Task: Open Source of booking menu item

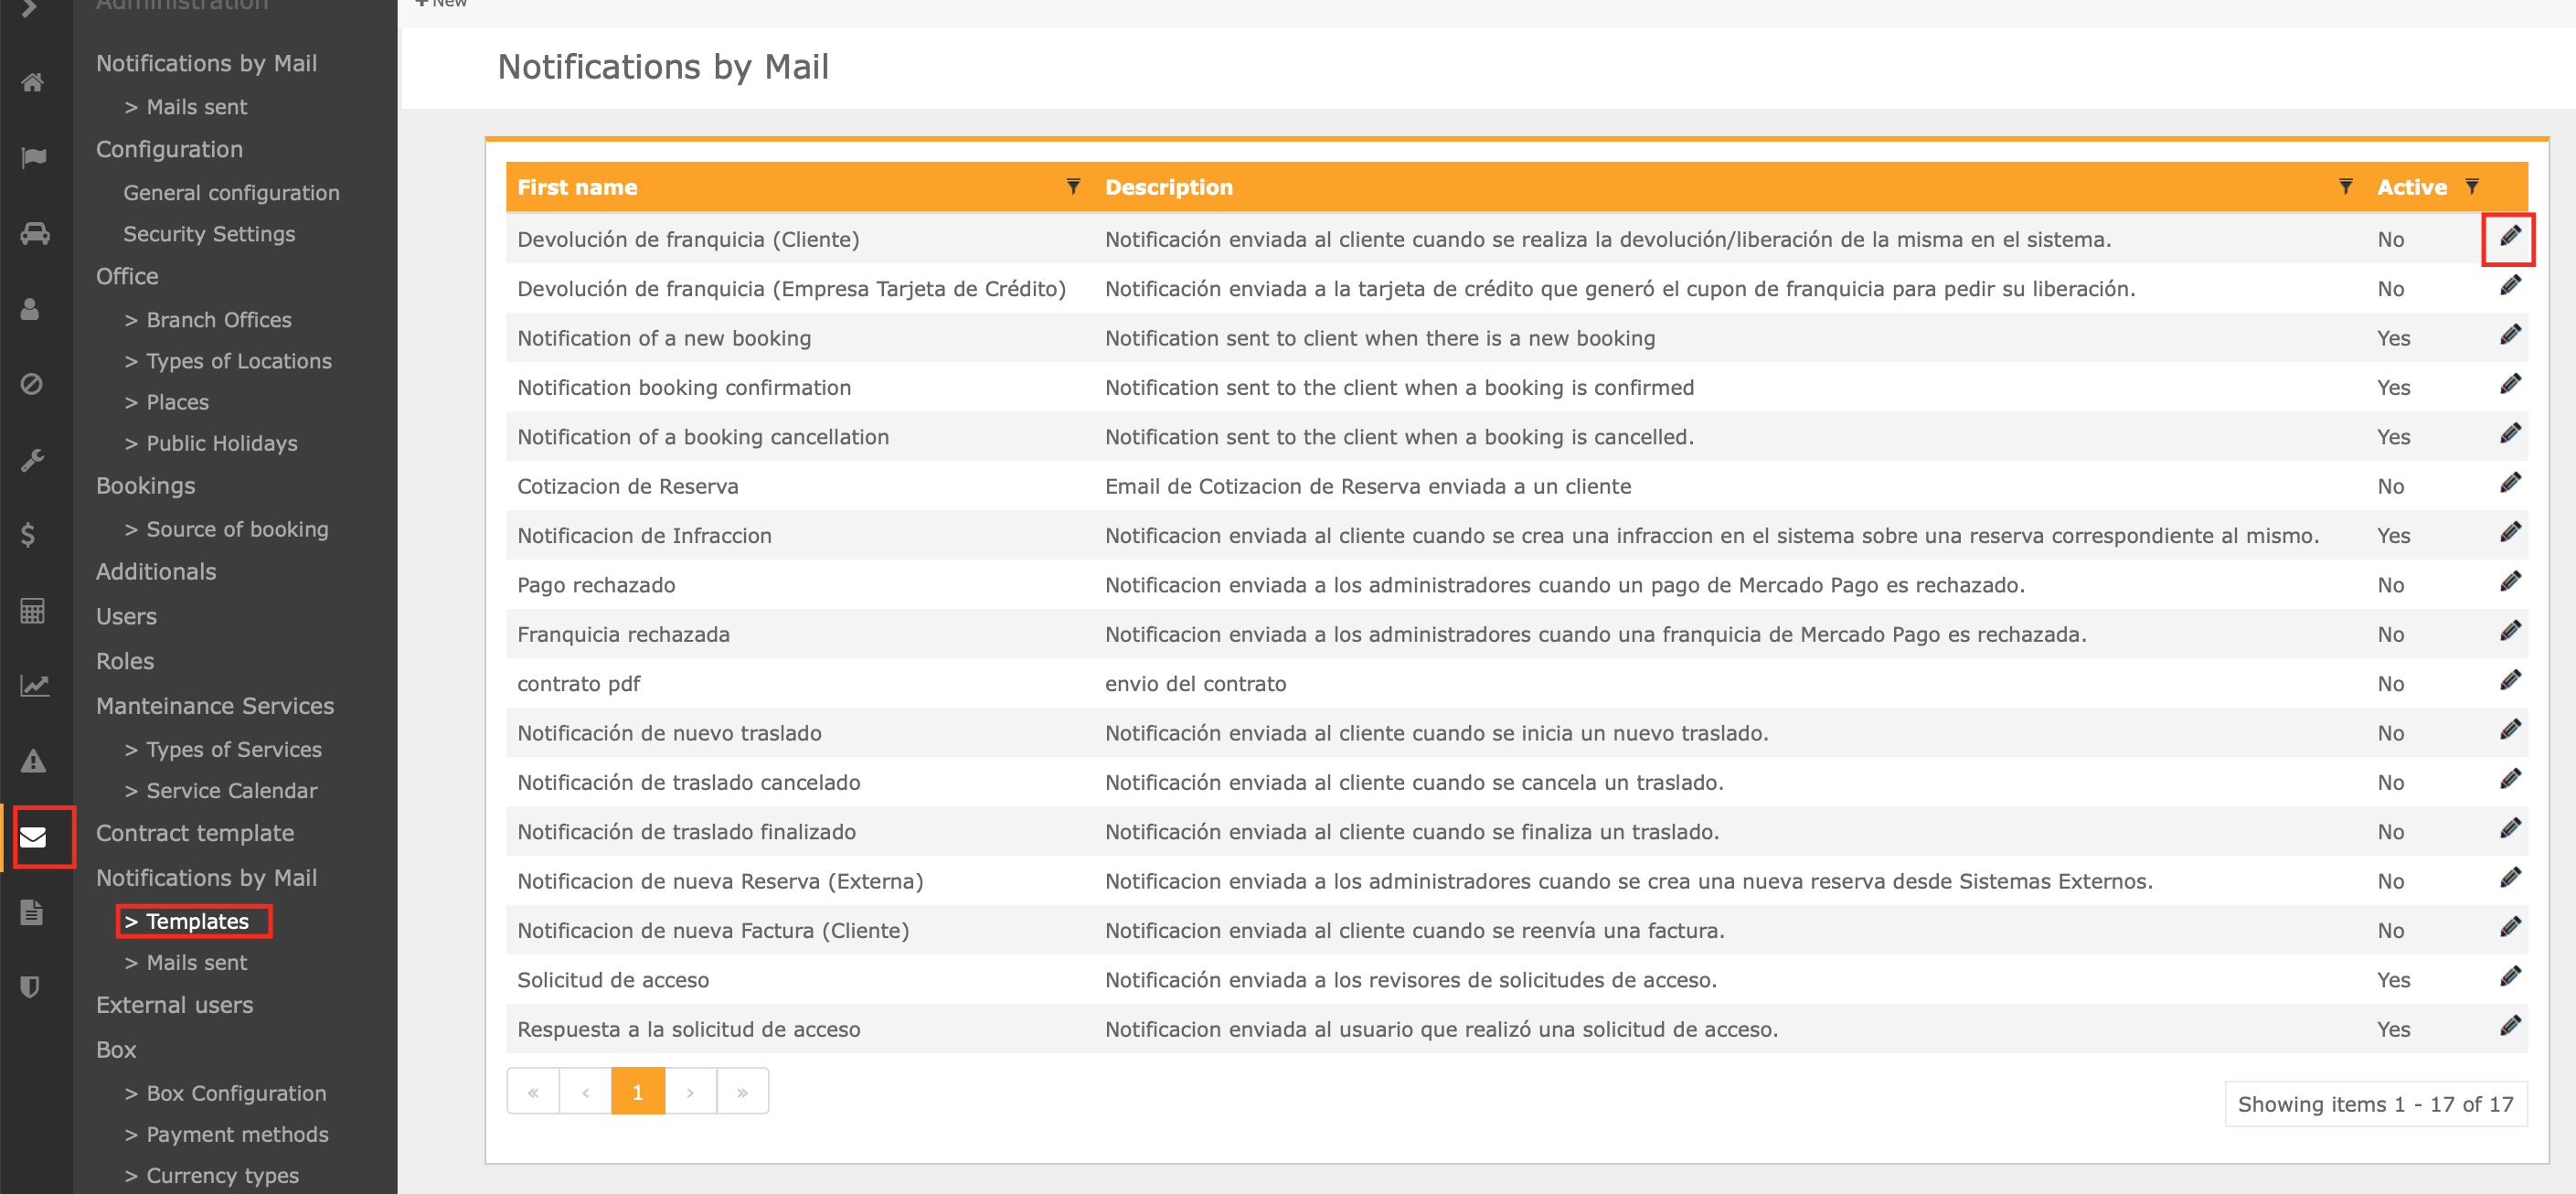Action: pyautogui.click(x=227, y=529)
